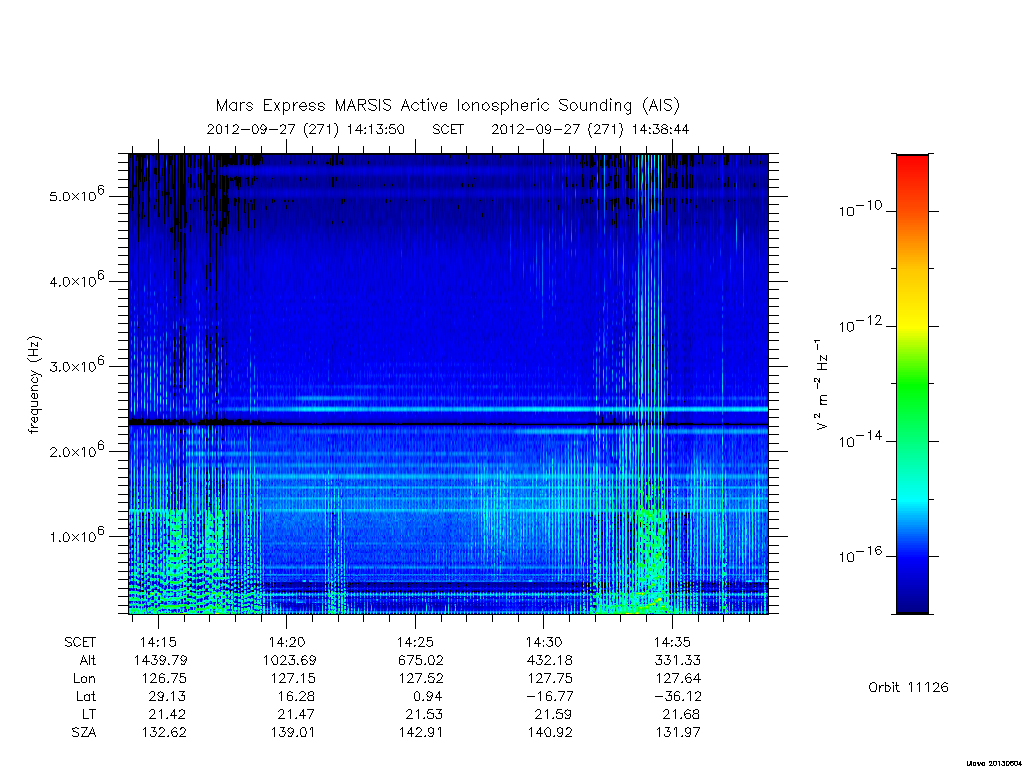Viewport: 1024px width, 768px height.
Task: Click the colorbar label 10^-14
Action: (x=860, y=440)
